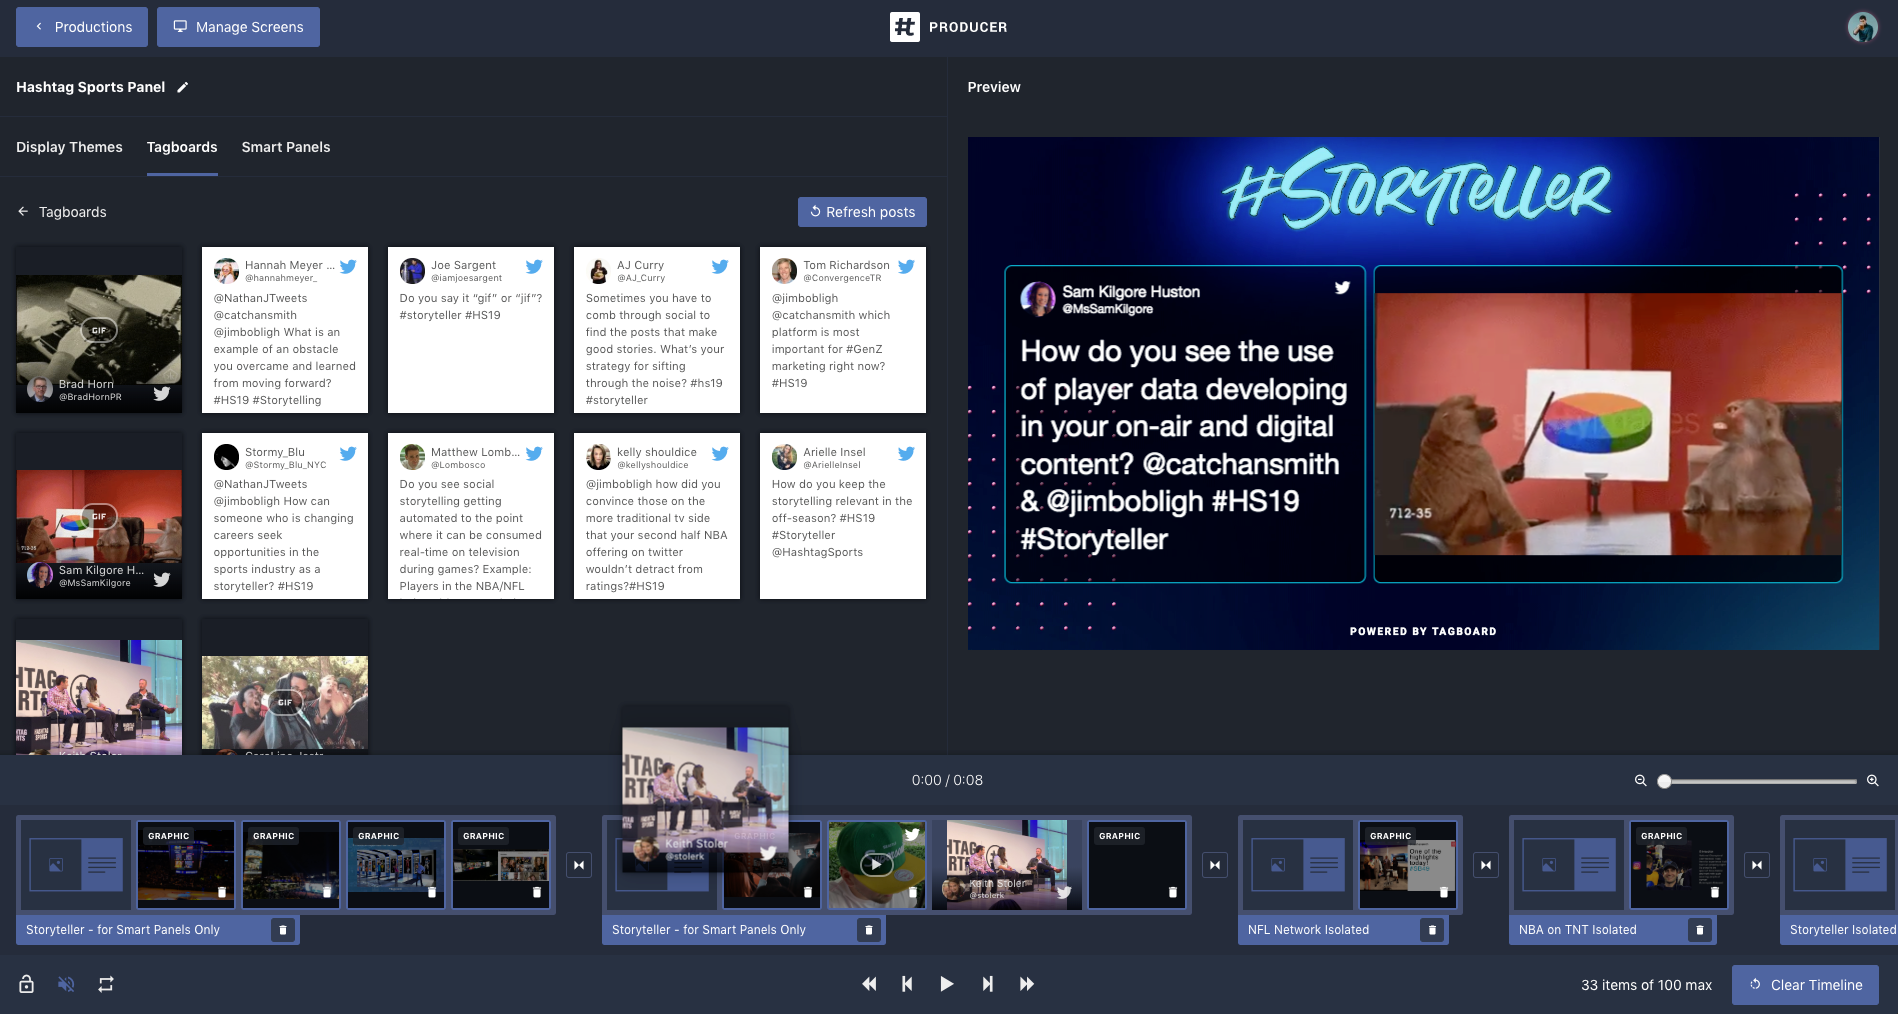Click the Twitter bird on Joe Sargent's post
This screenshot has height=1014, width=1898.
pos(534,266)
